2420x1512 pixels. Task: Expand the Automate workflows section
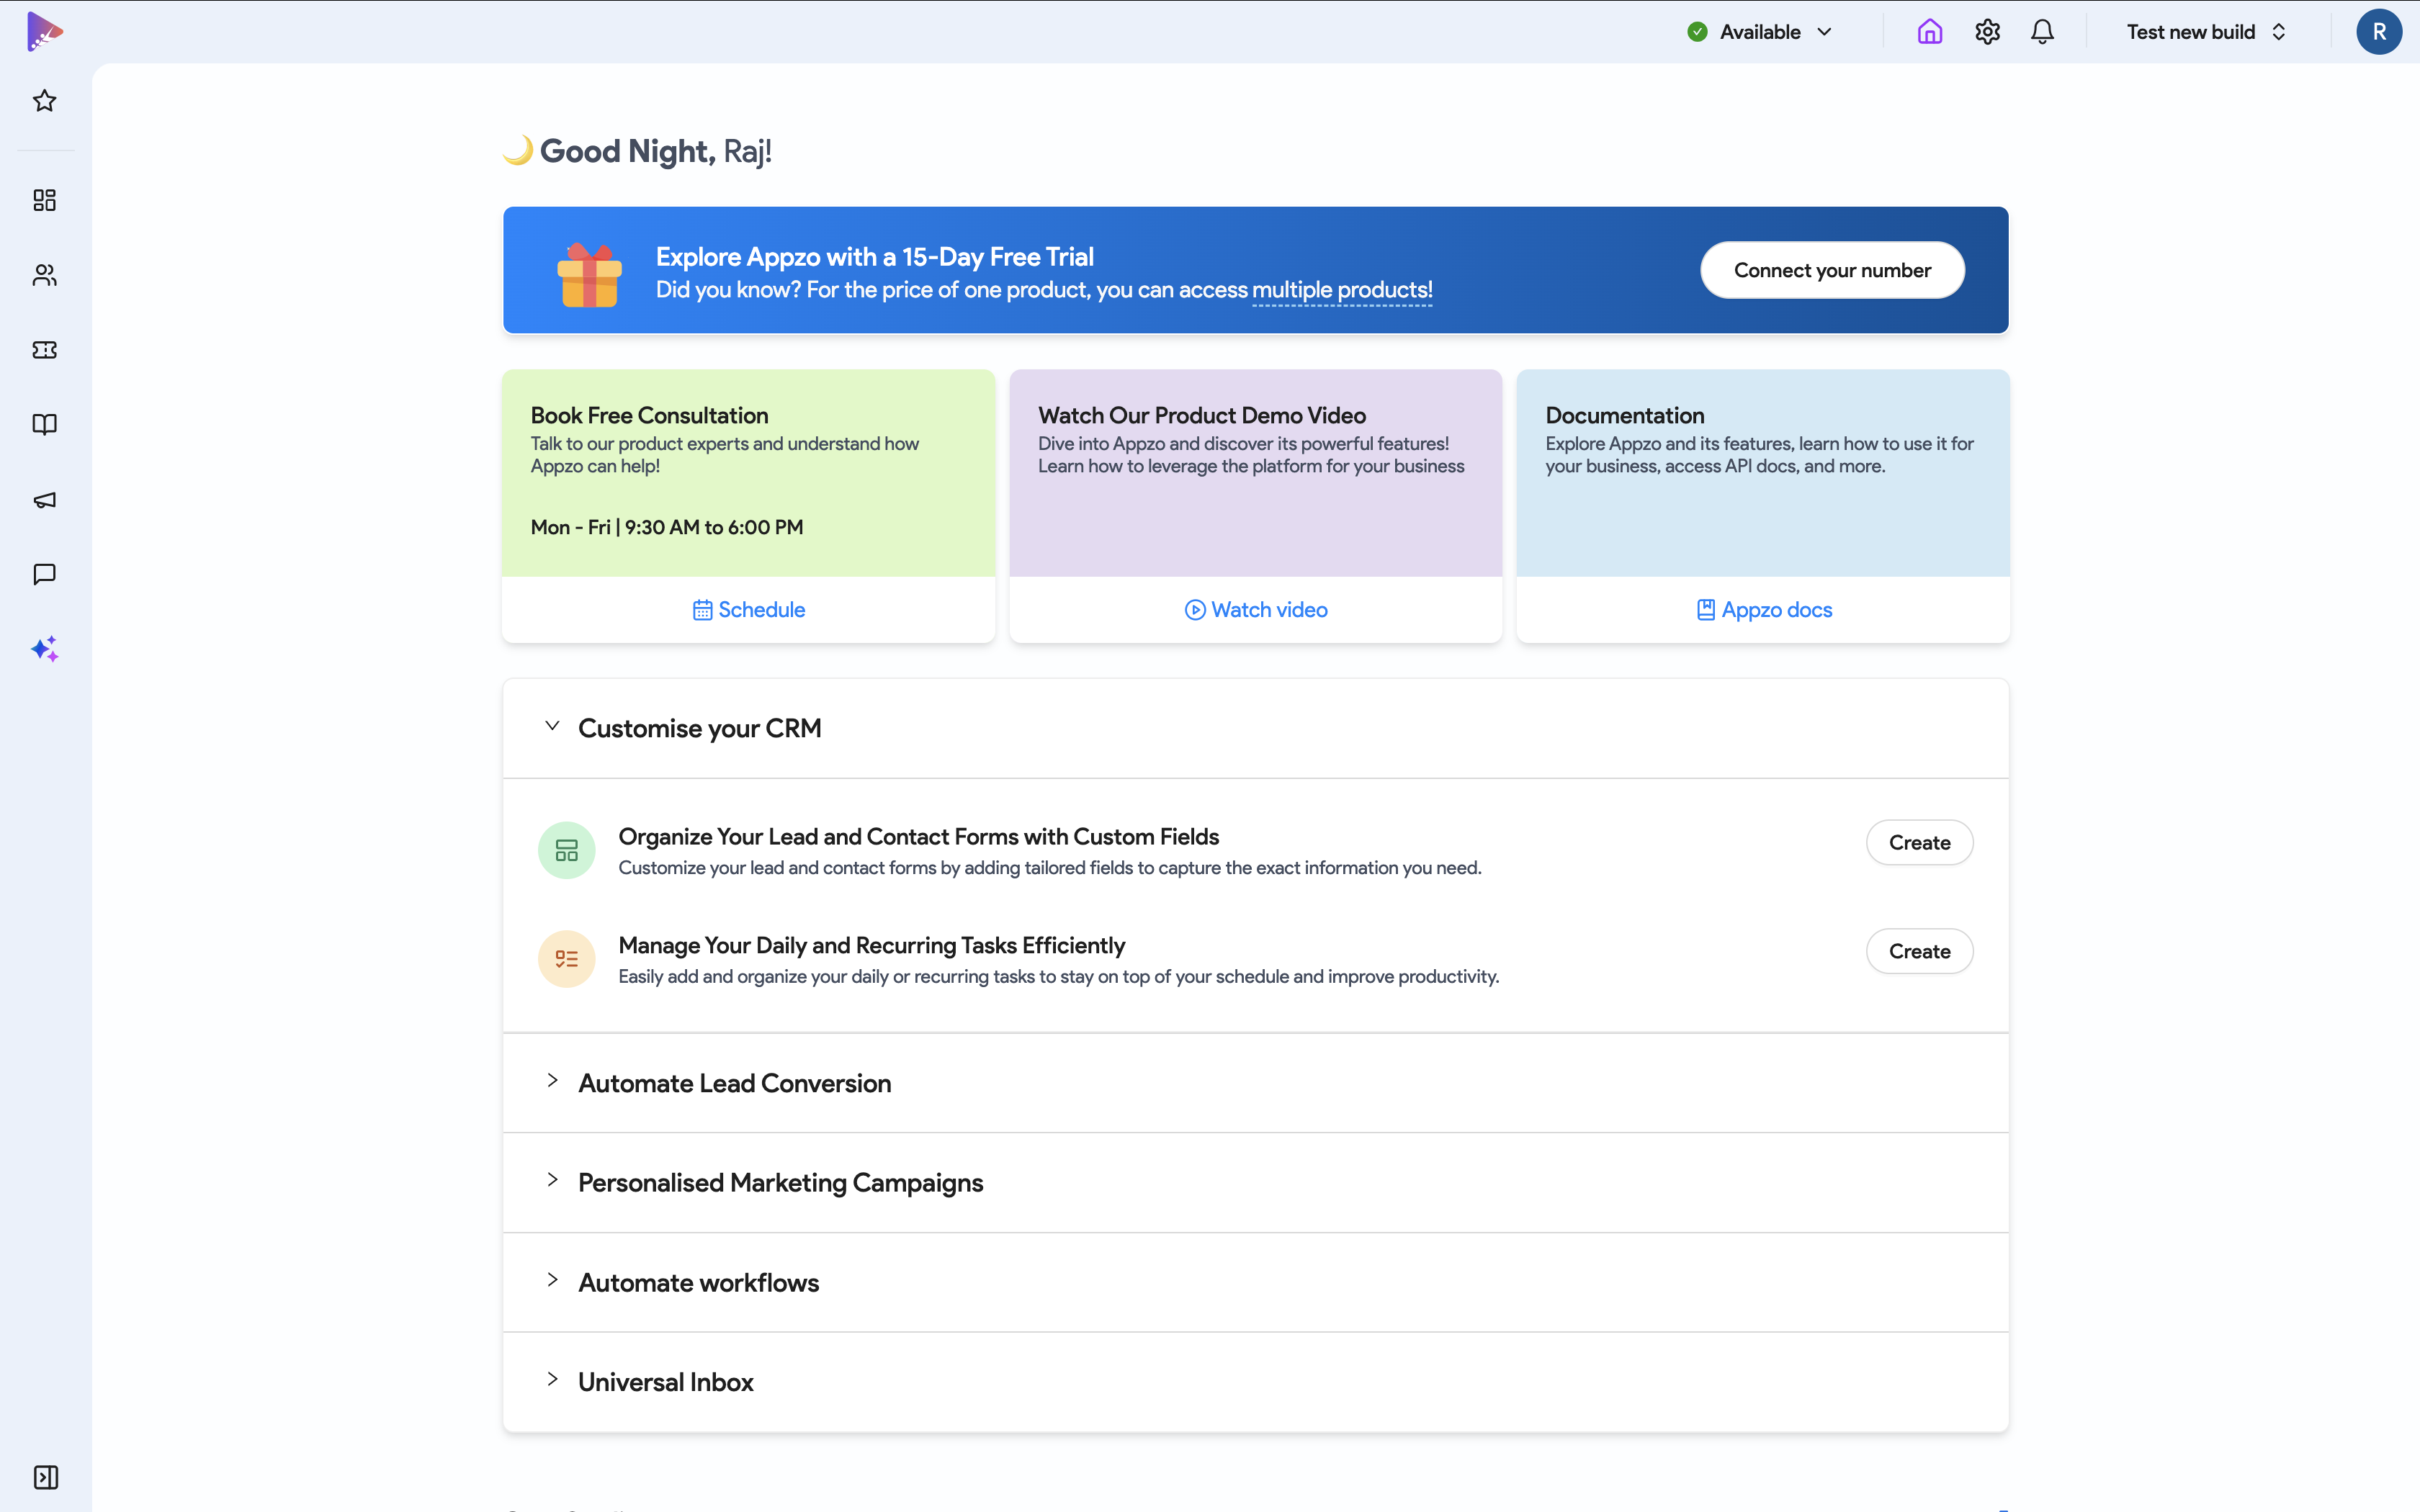(1256, 1282)
